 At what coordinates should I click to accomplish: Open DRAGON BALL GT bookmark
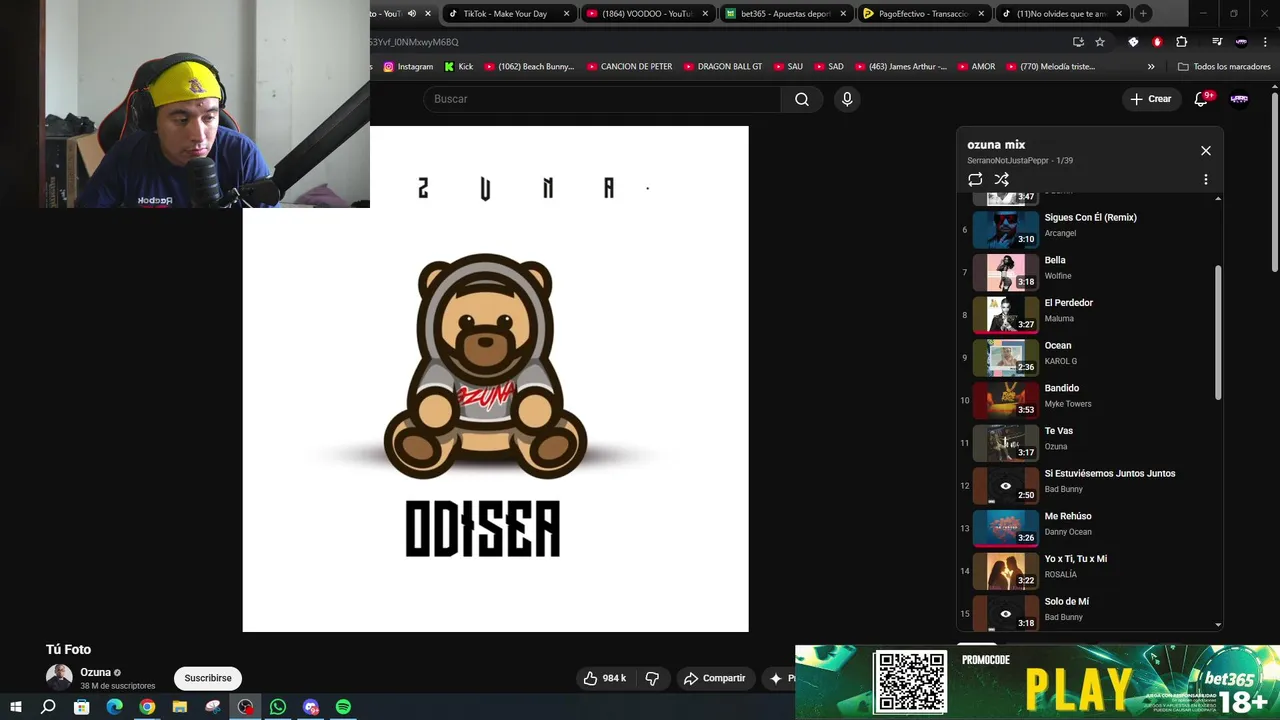pyautogui.click(x=723, y=67)
